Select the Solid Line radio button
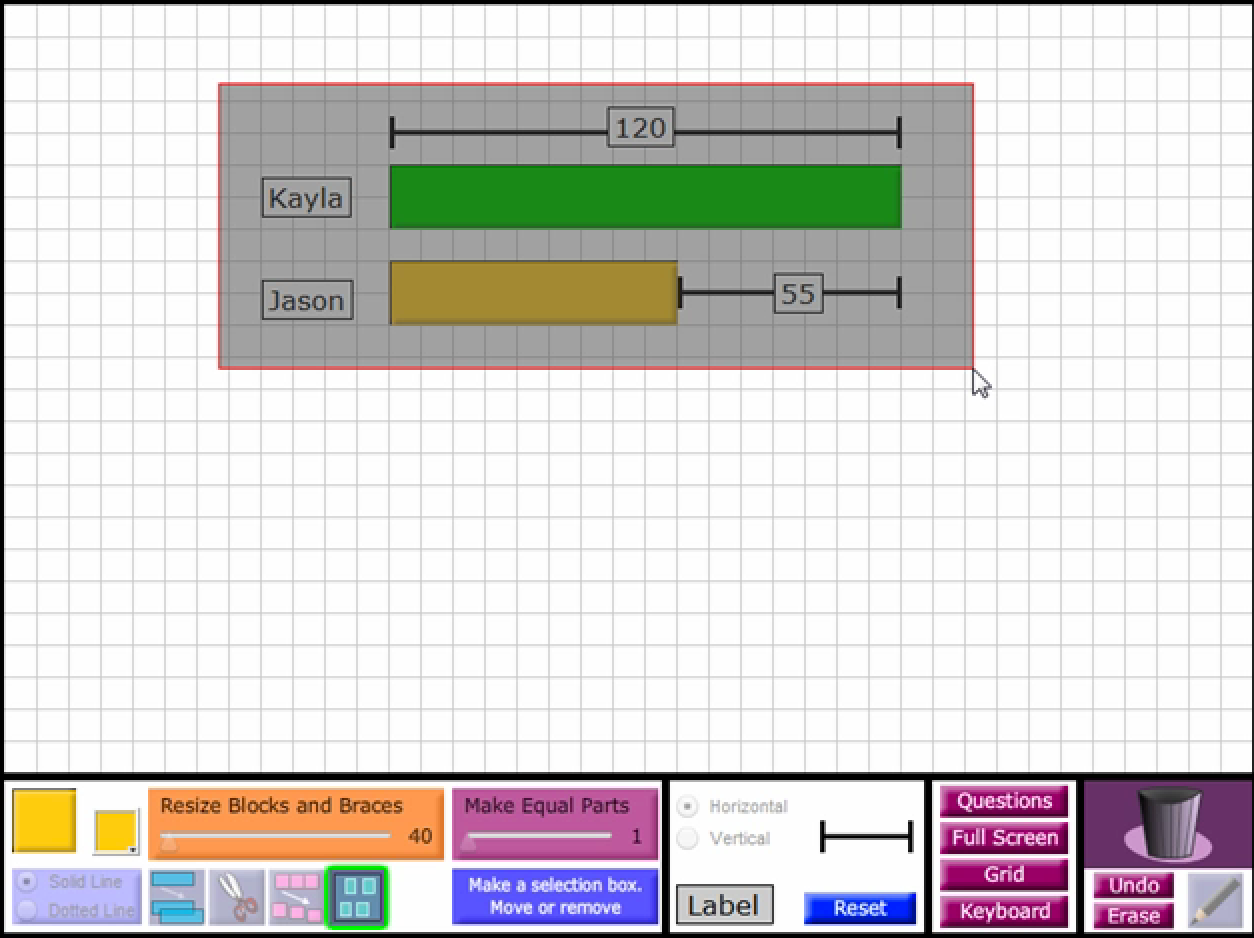The image size is (1254, 938). coord(29,882)
